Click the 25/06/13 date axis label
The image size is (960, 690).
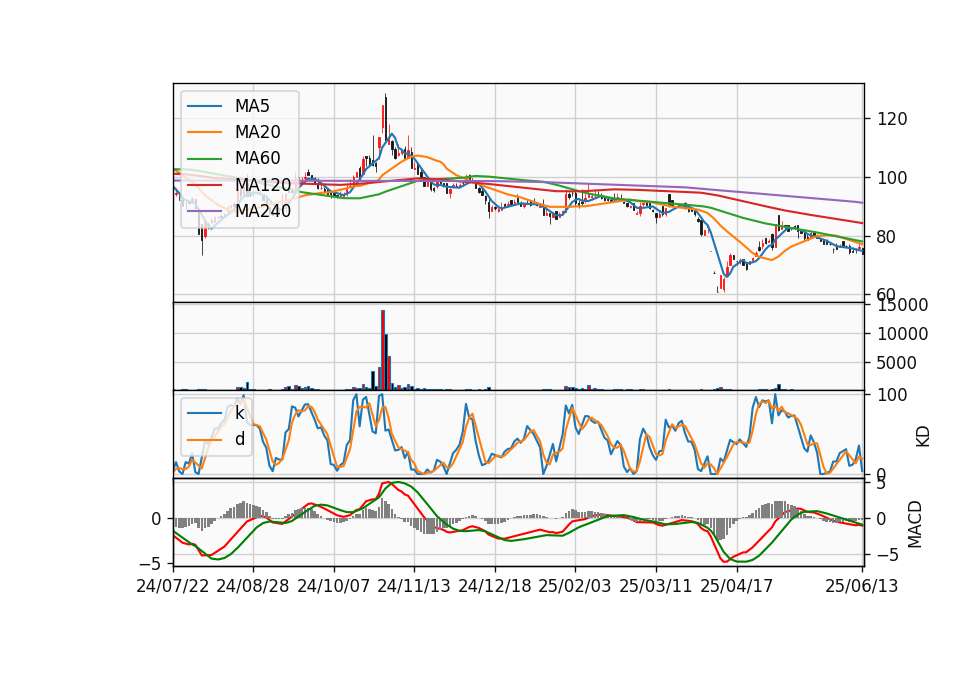point(862,586)
